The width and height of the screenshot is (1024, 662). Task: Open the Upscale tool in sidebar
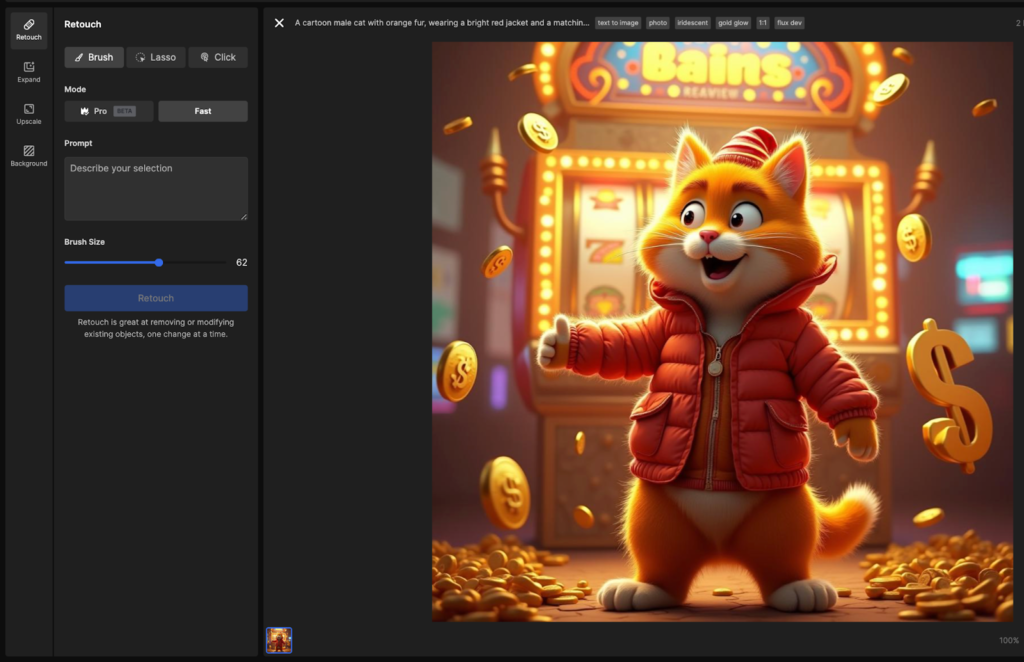click(29, 113)
